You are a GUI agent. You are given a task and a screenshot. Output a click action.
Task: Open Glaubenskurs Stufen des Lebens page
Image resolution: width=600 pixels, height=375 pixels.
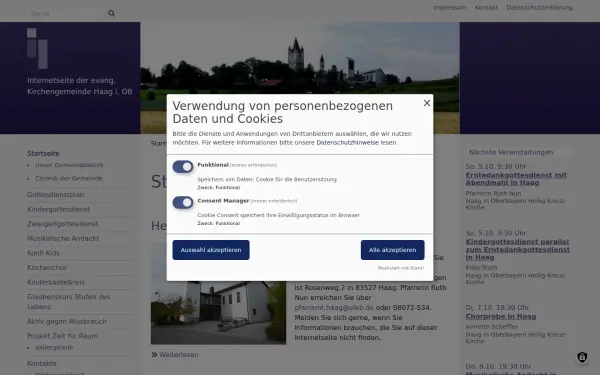[x=68, y=302]
